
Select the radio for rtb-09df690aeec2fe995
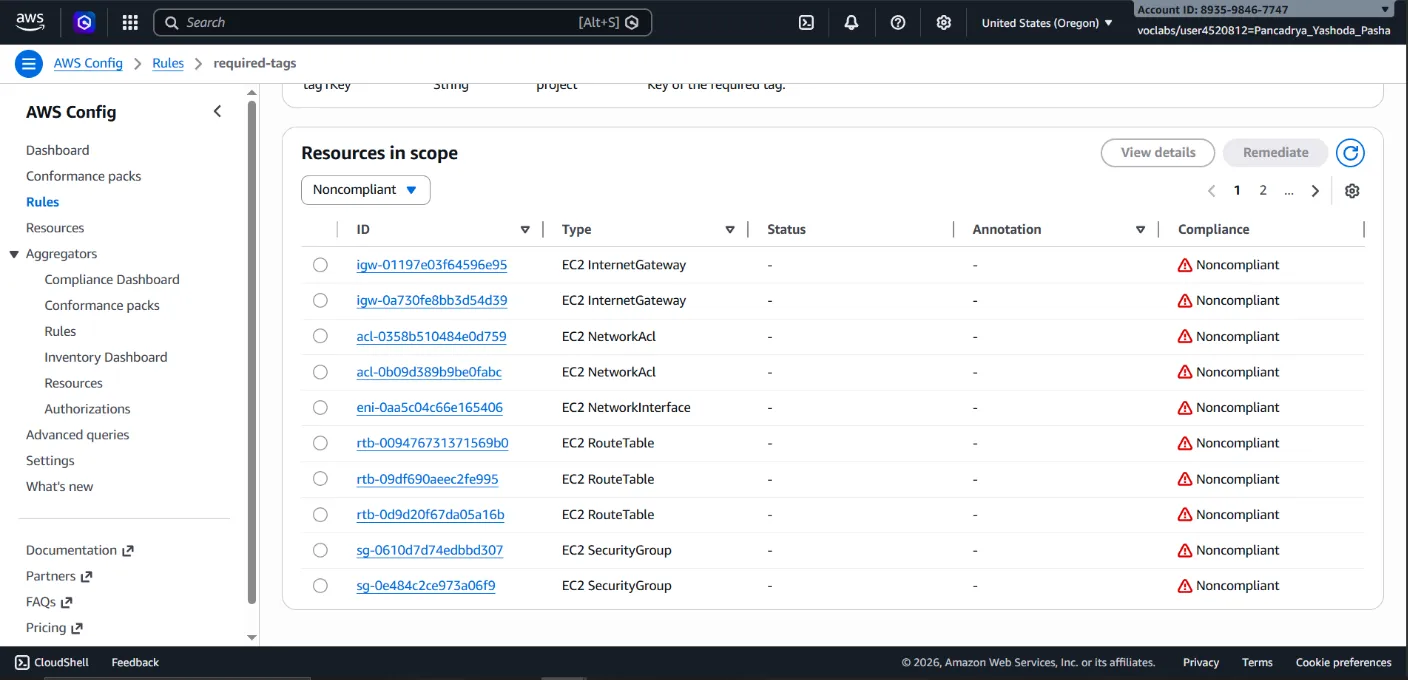320,479
